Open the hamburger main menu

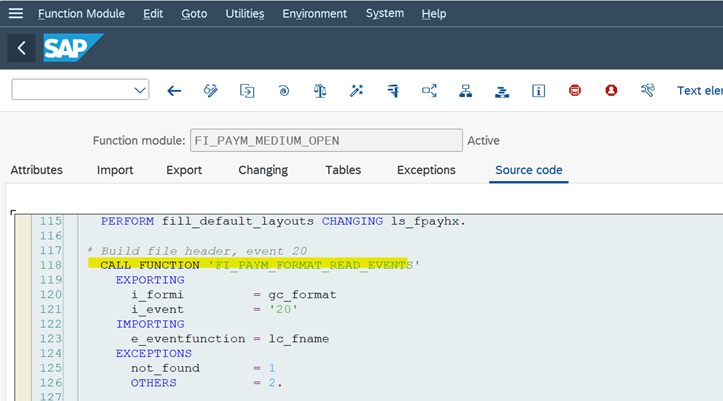click(16, 13)
